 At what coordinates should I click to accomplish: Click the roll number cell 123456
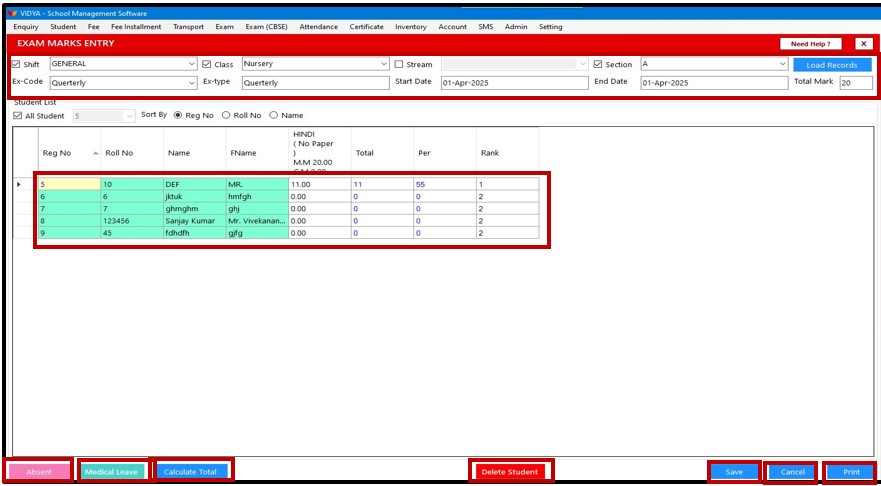click(x=132, y=221)
